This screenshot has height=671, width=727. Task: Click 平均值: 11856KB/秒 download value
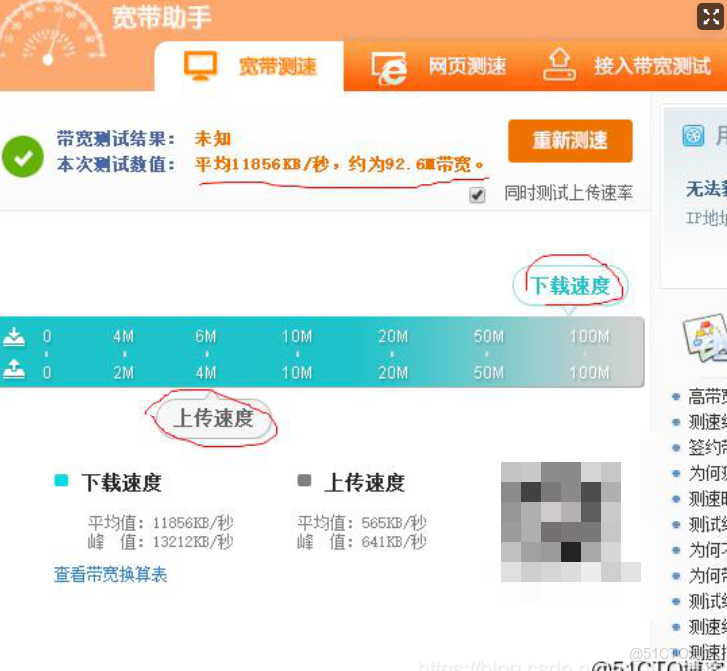click(x=161, y=523)
